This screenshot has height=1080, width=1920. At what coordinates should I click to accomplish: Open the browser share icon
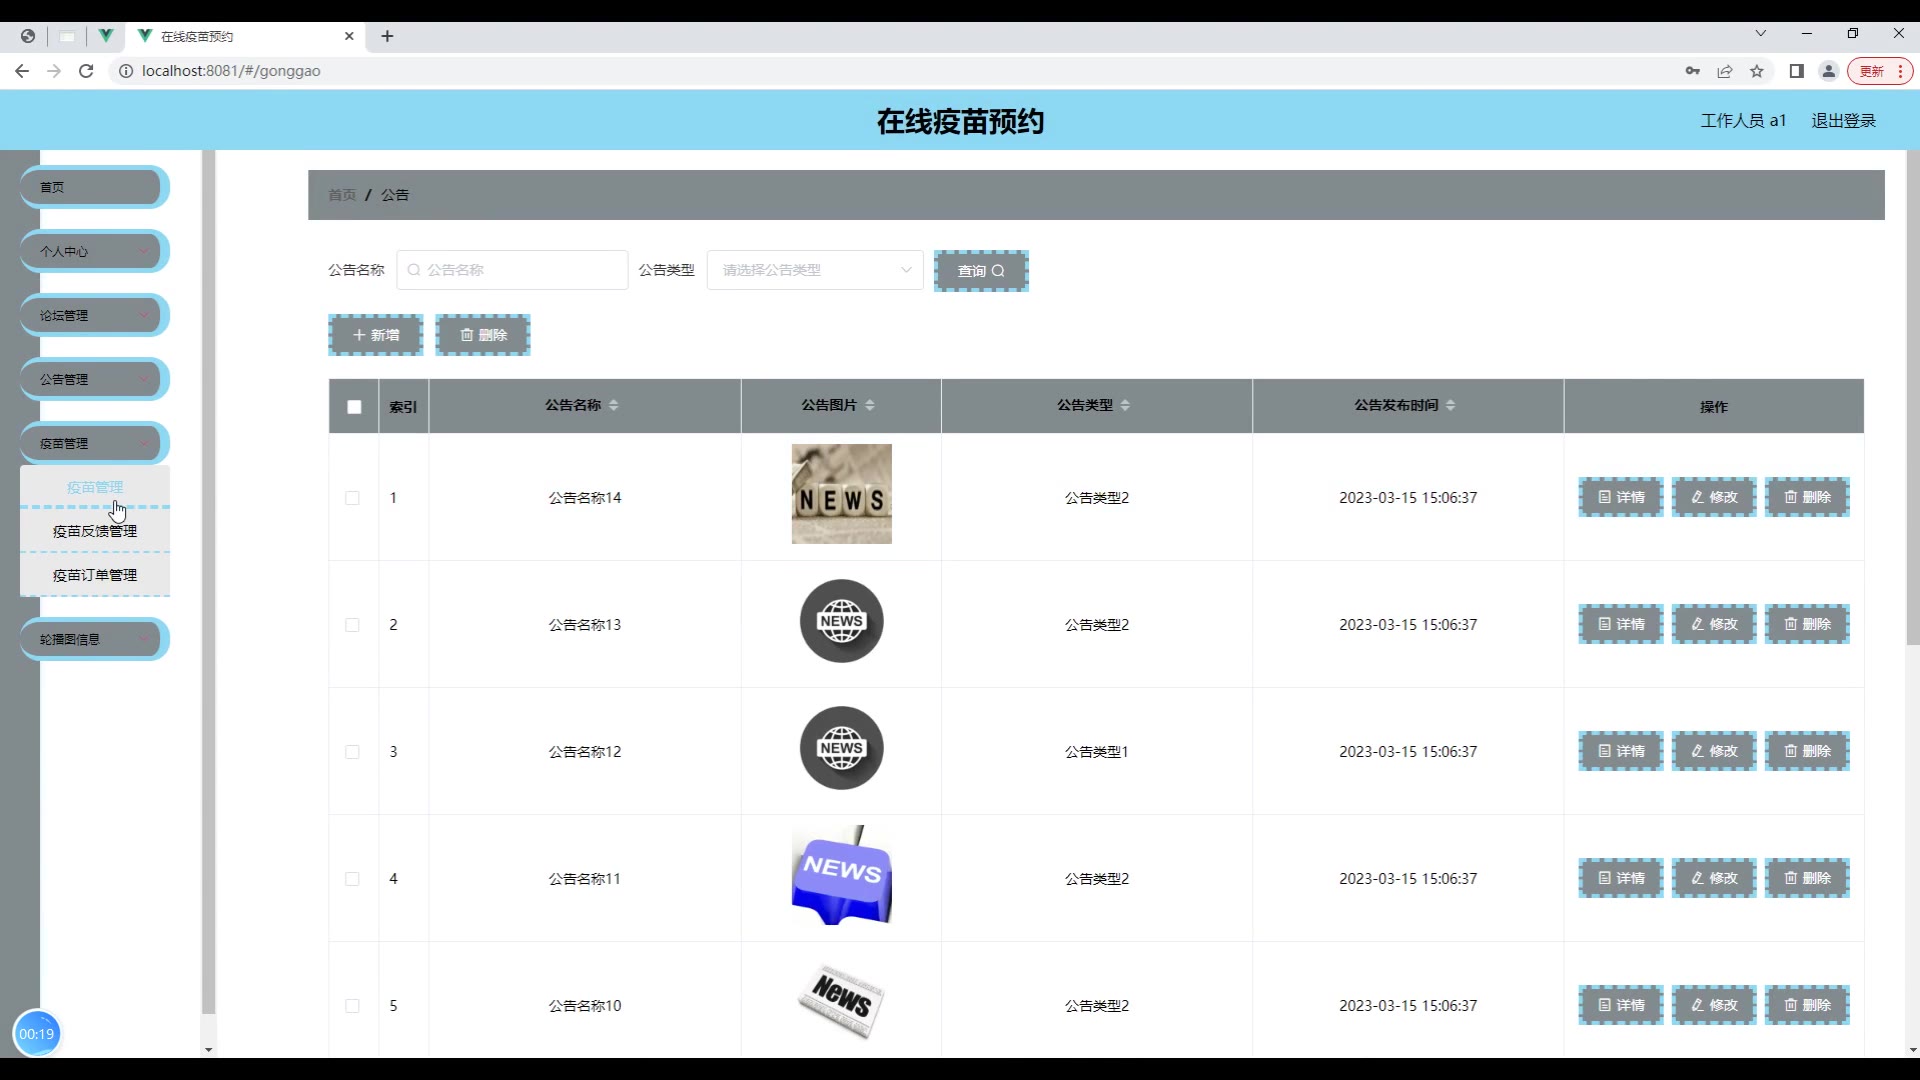click(1725, 71)
